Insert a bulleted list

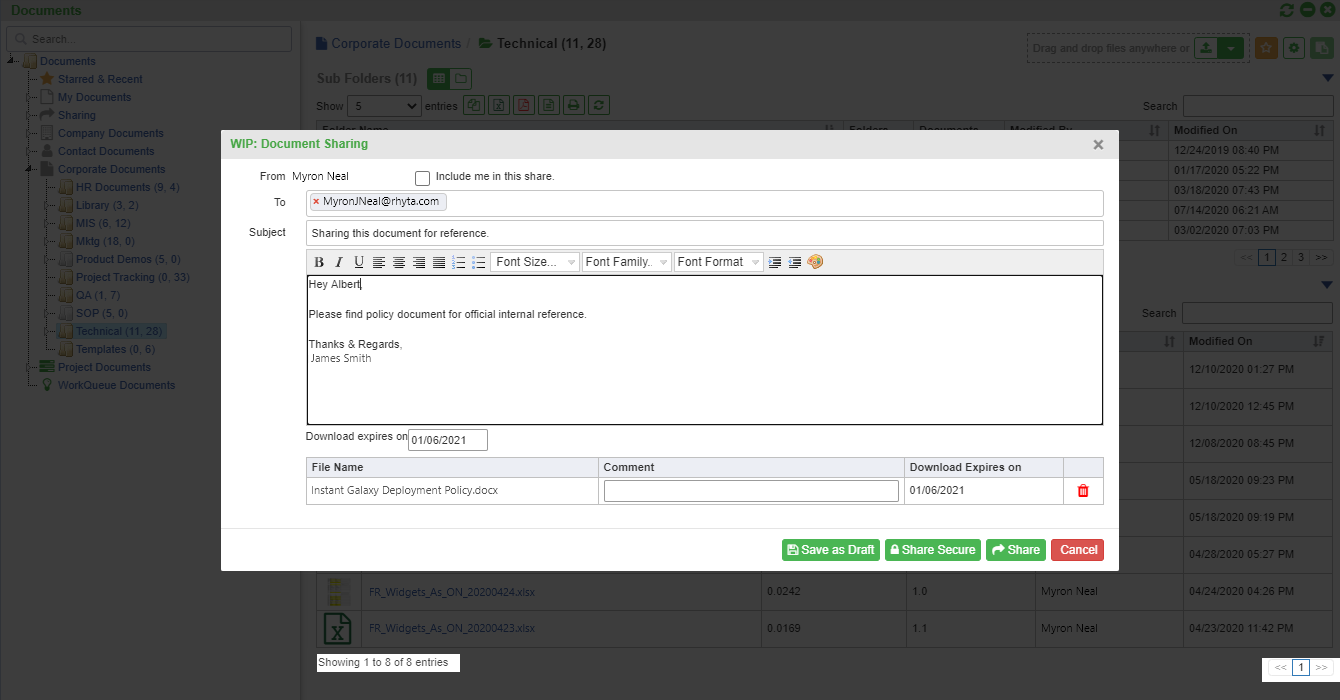(x=479, y=262)
